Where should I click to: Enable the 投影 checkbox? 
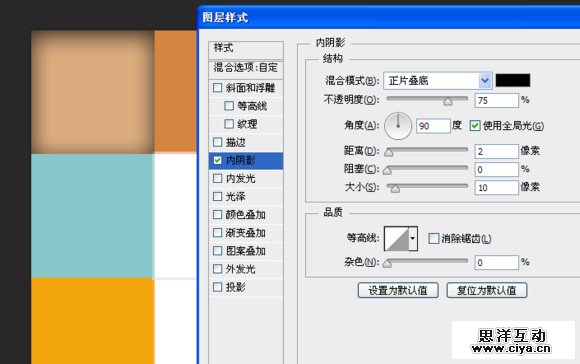(x=218, y=287)
